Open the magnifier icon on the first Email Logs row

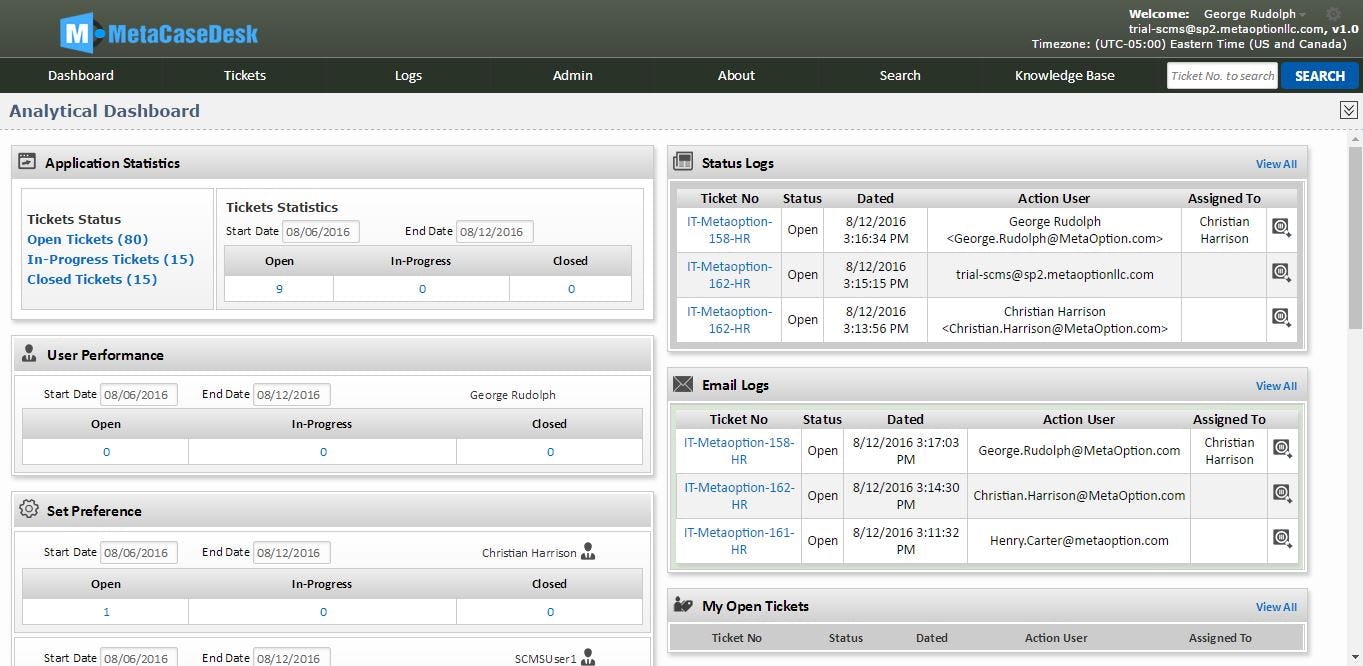(x=1283, y=448)
